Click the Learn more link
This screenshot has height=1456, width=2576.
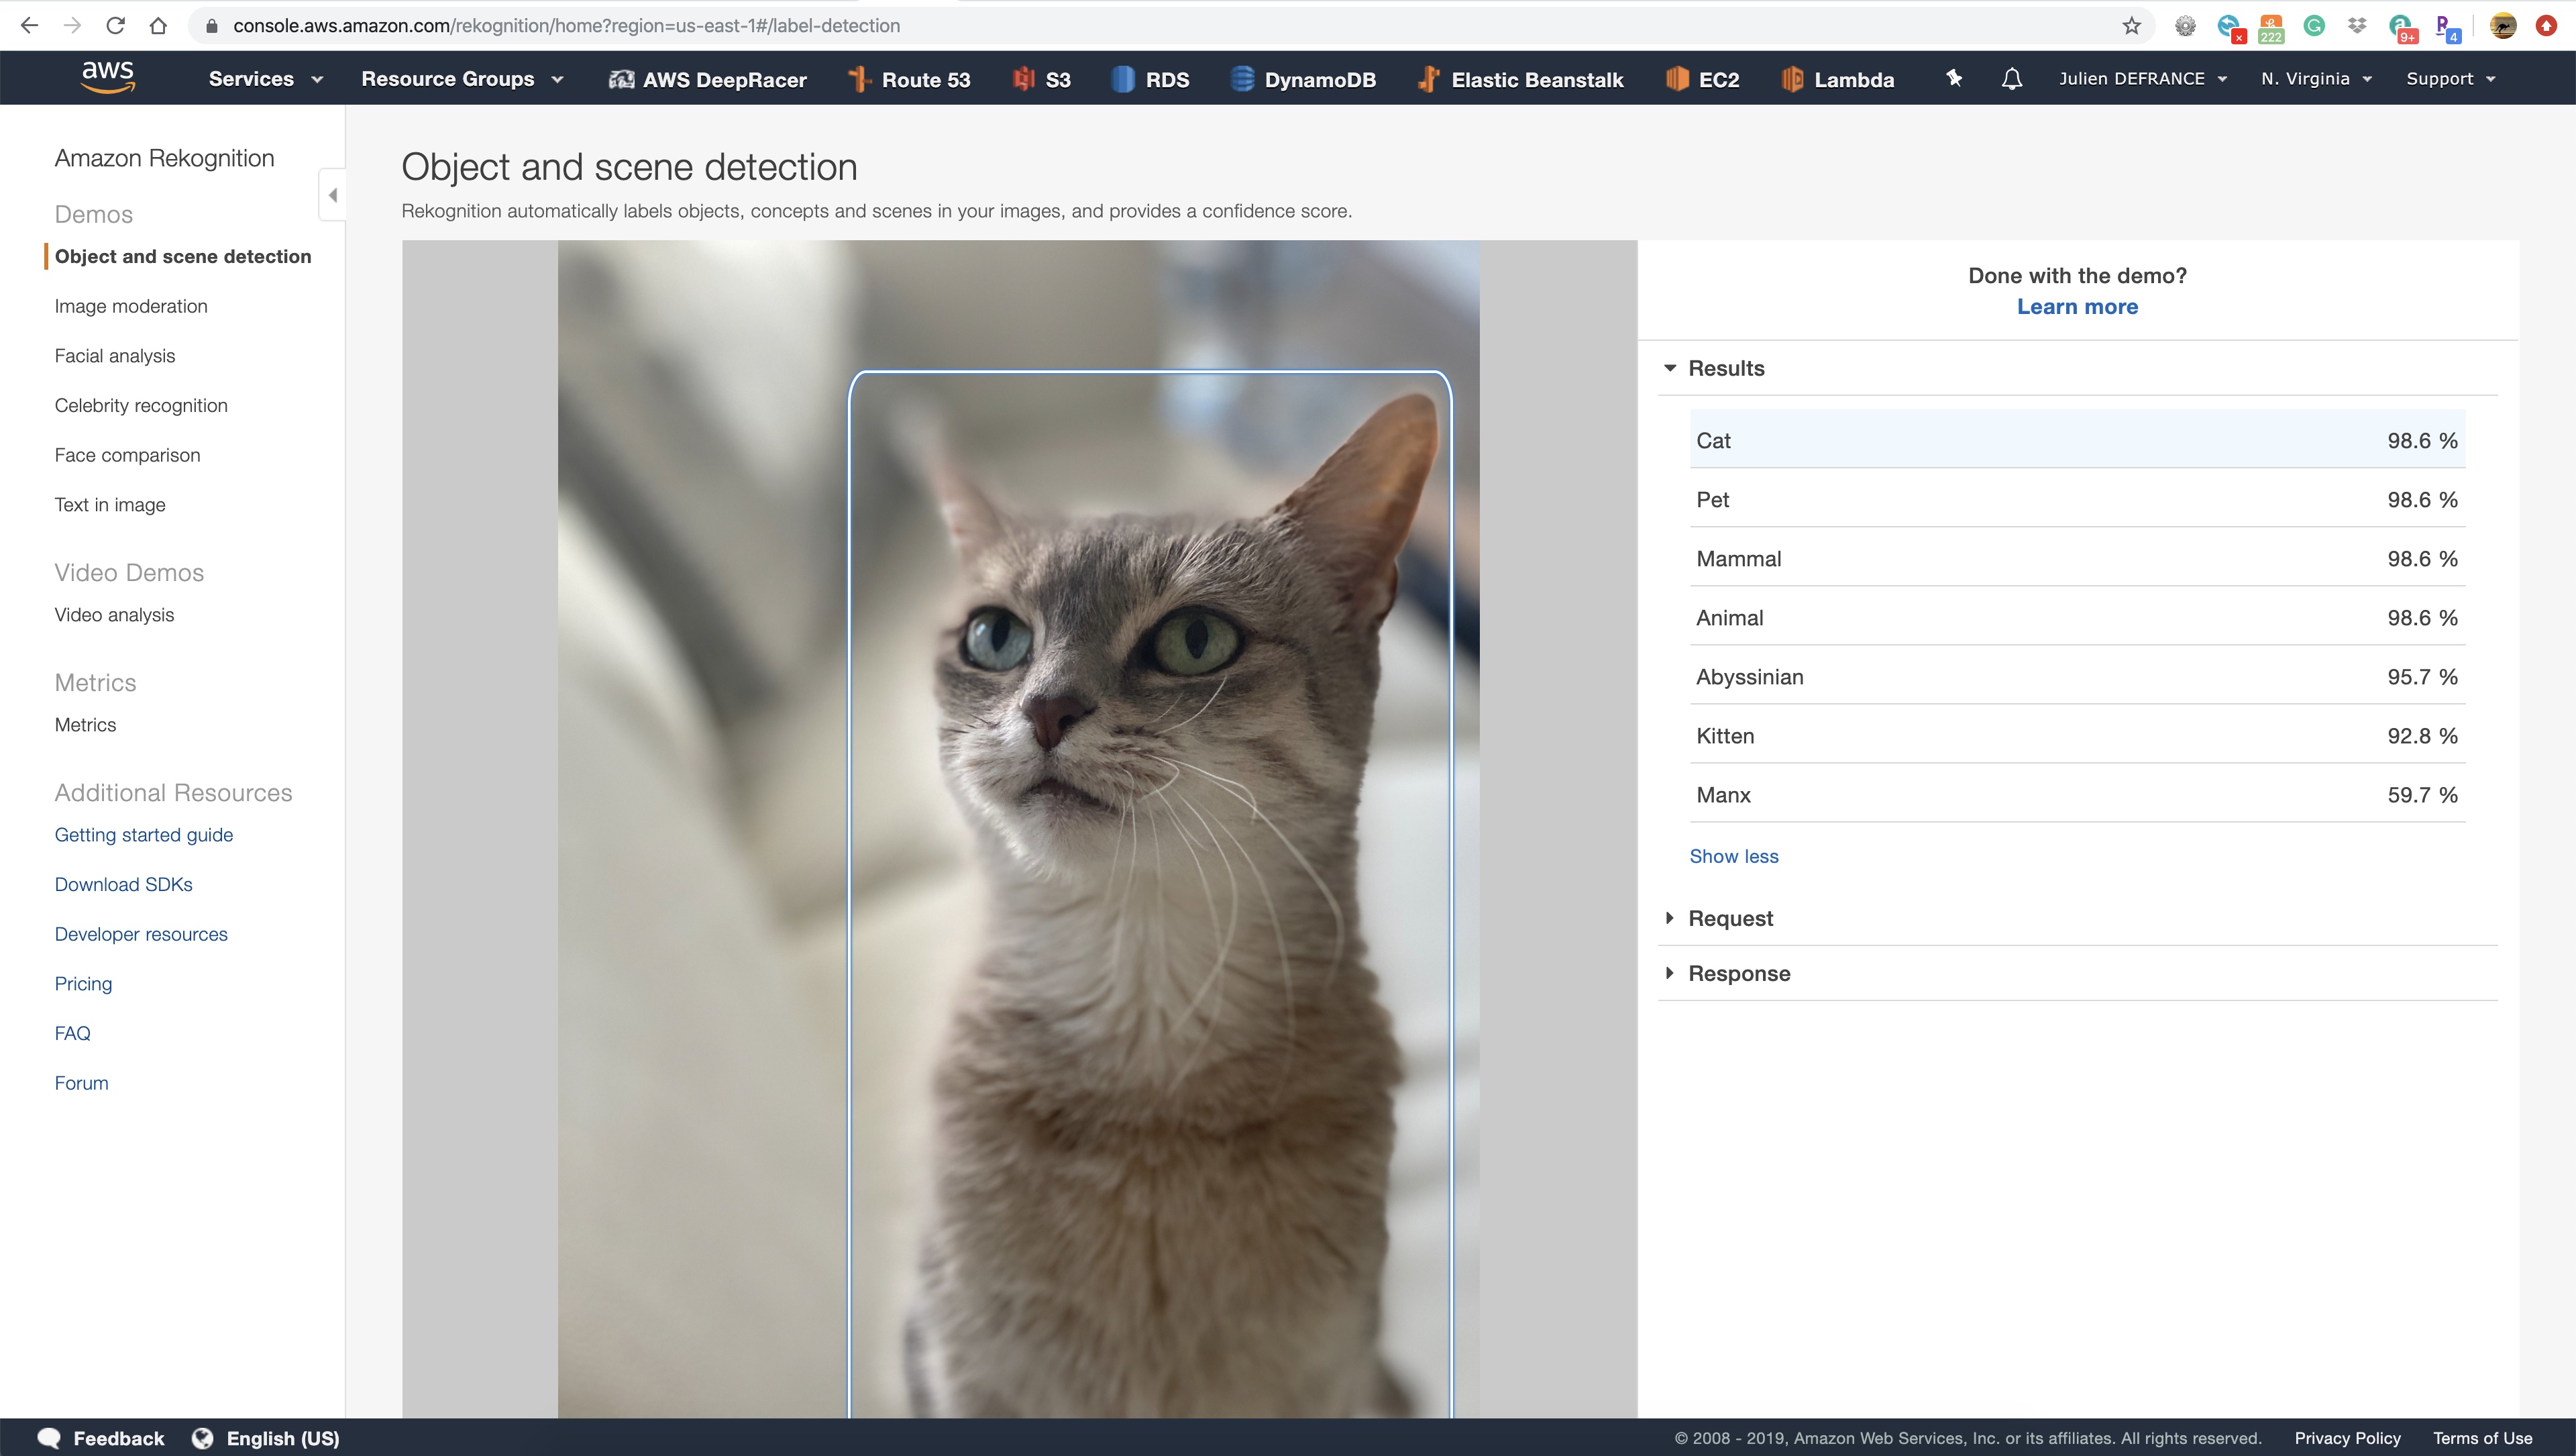(x=2077, y=307)
